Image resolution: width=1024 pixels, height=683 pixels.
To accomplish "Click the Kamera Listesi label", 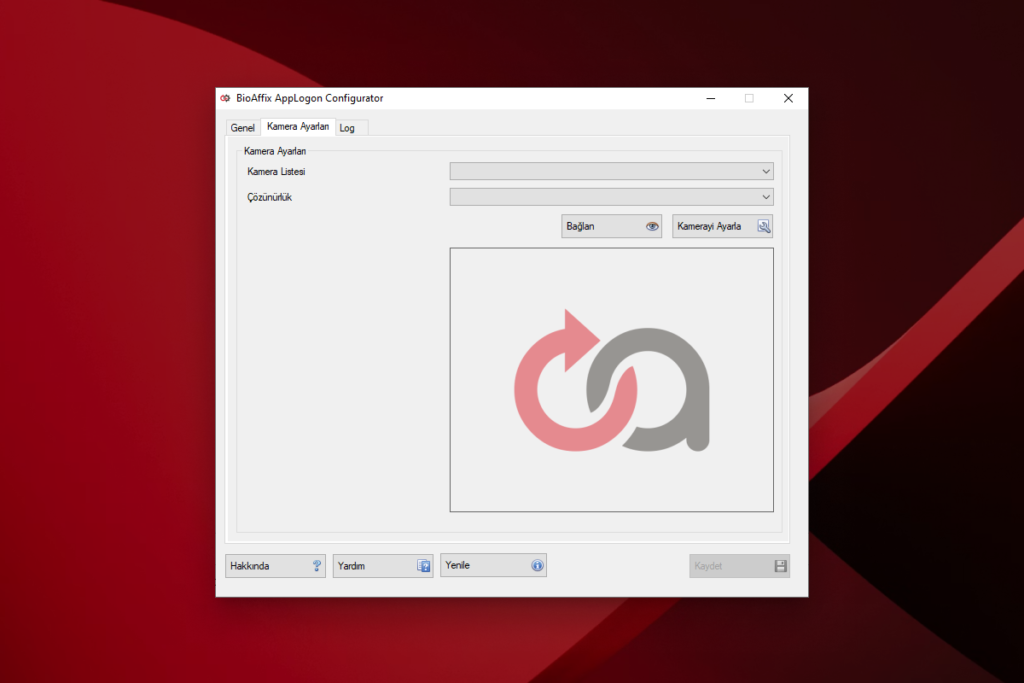I will (276, 172).
